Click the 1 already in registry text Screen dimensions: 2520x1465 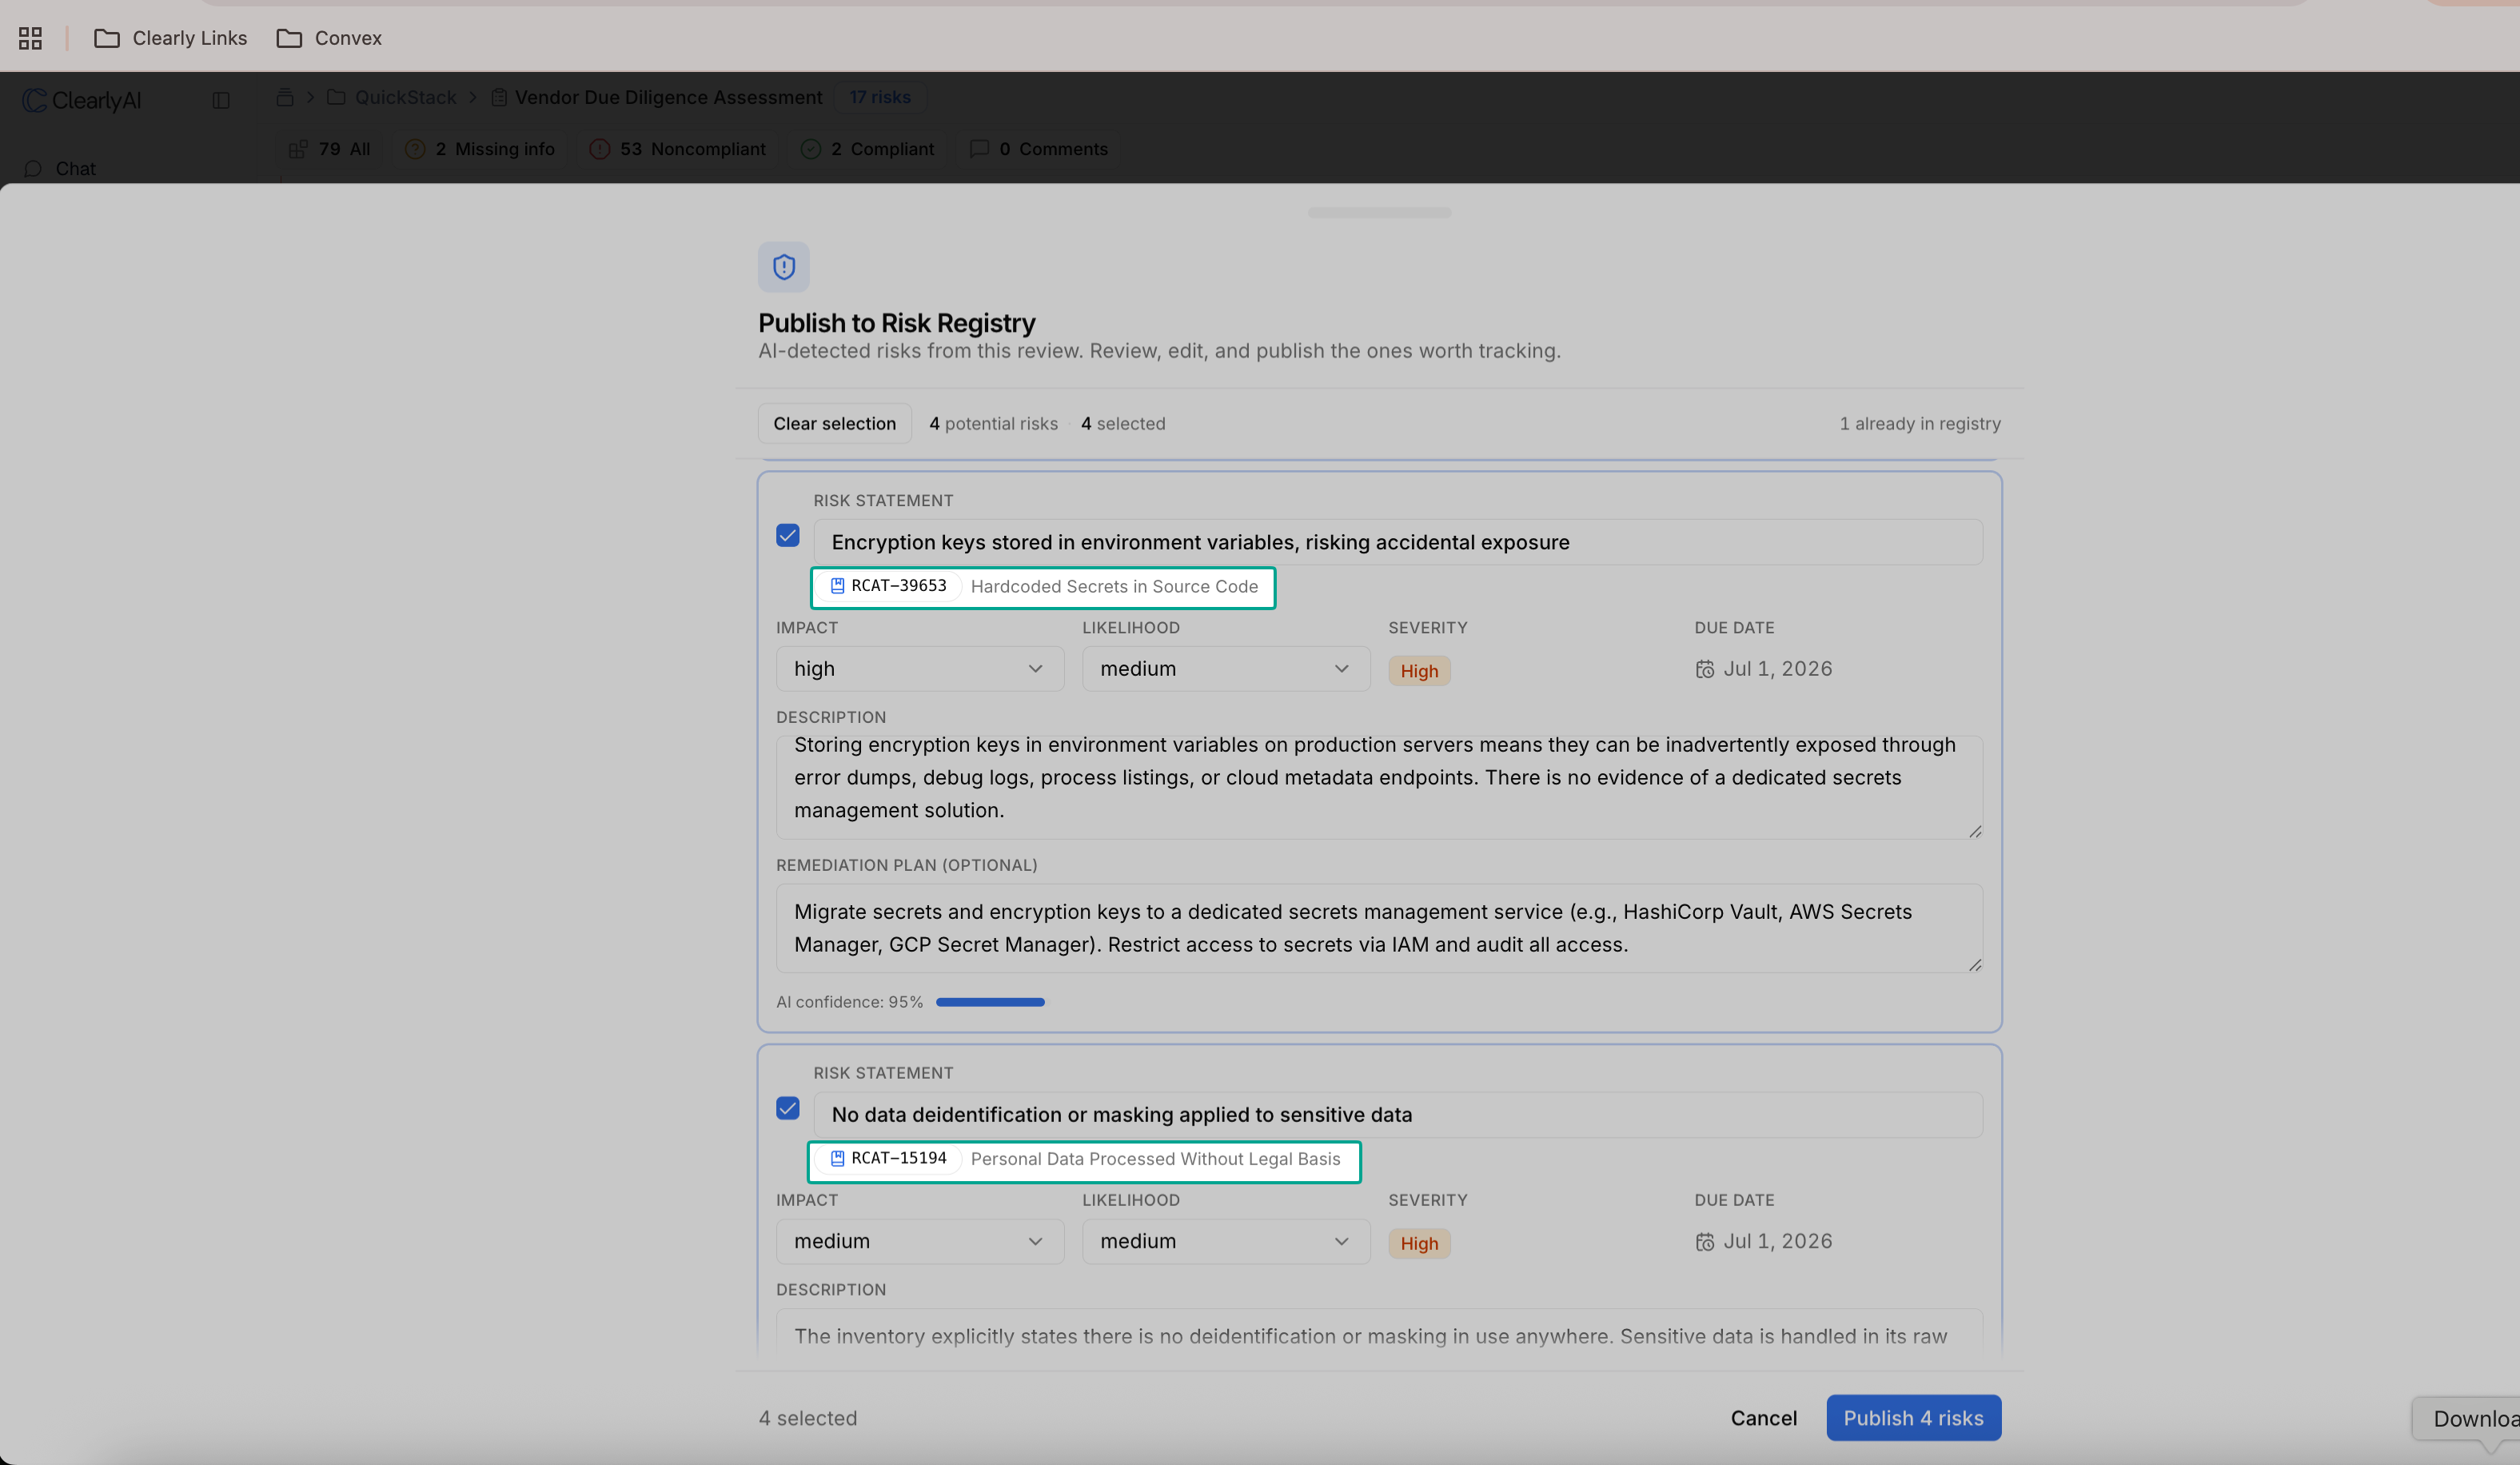[x=1920, y=424]
